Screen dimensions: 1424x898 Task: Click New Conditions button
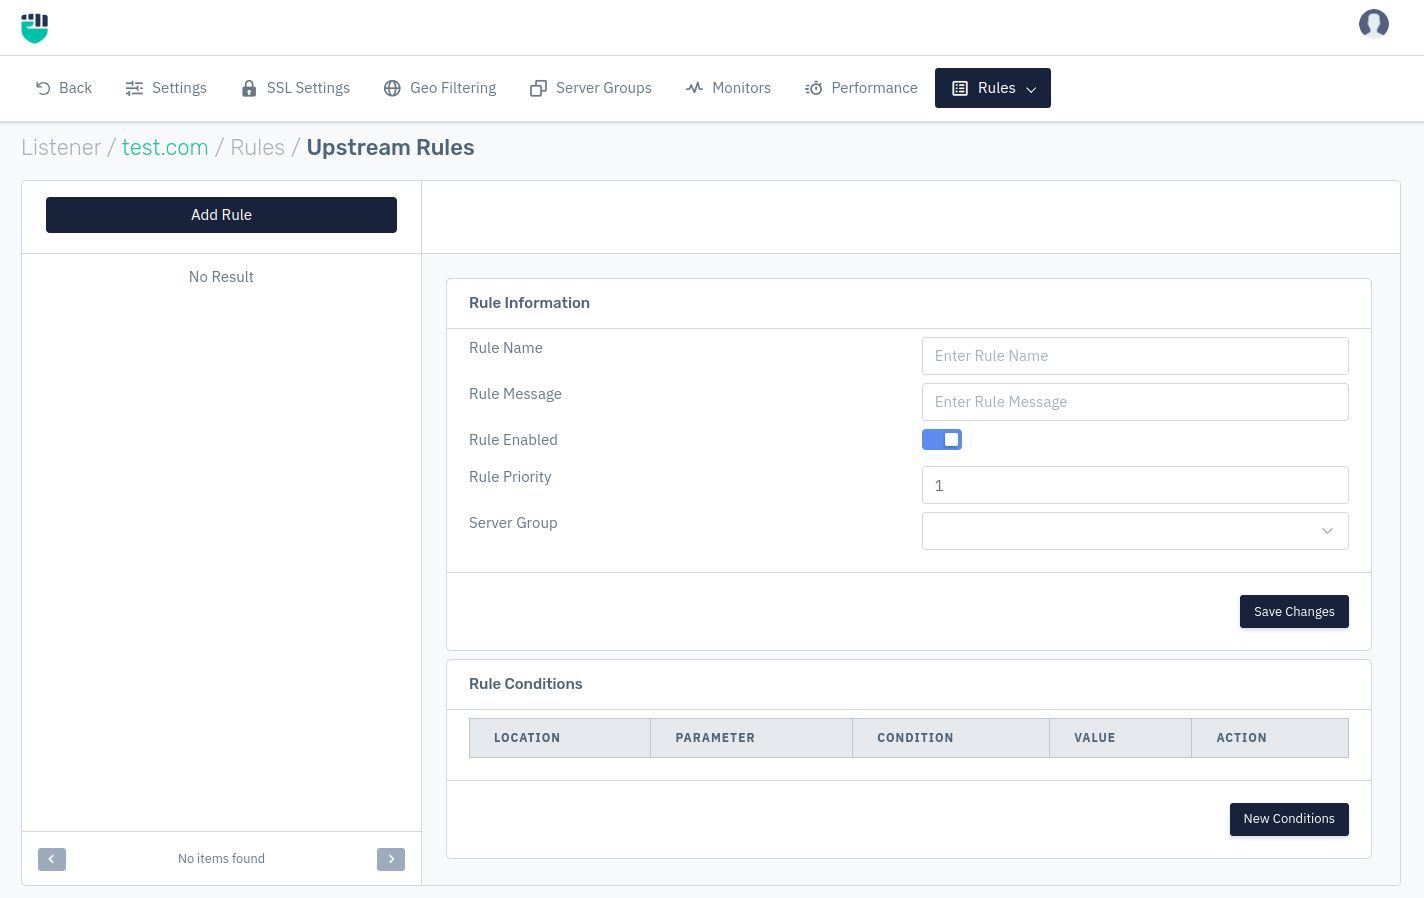1289,819
